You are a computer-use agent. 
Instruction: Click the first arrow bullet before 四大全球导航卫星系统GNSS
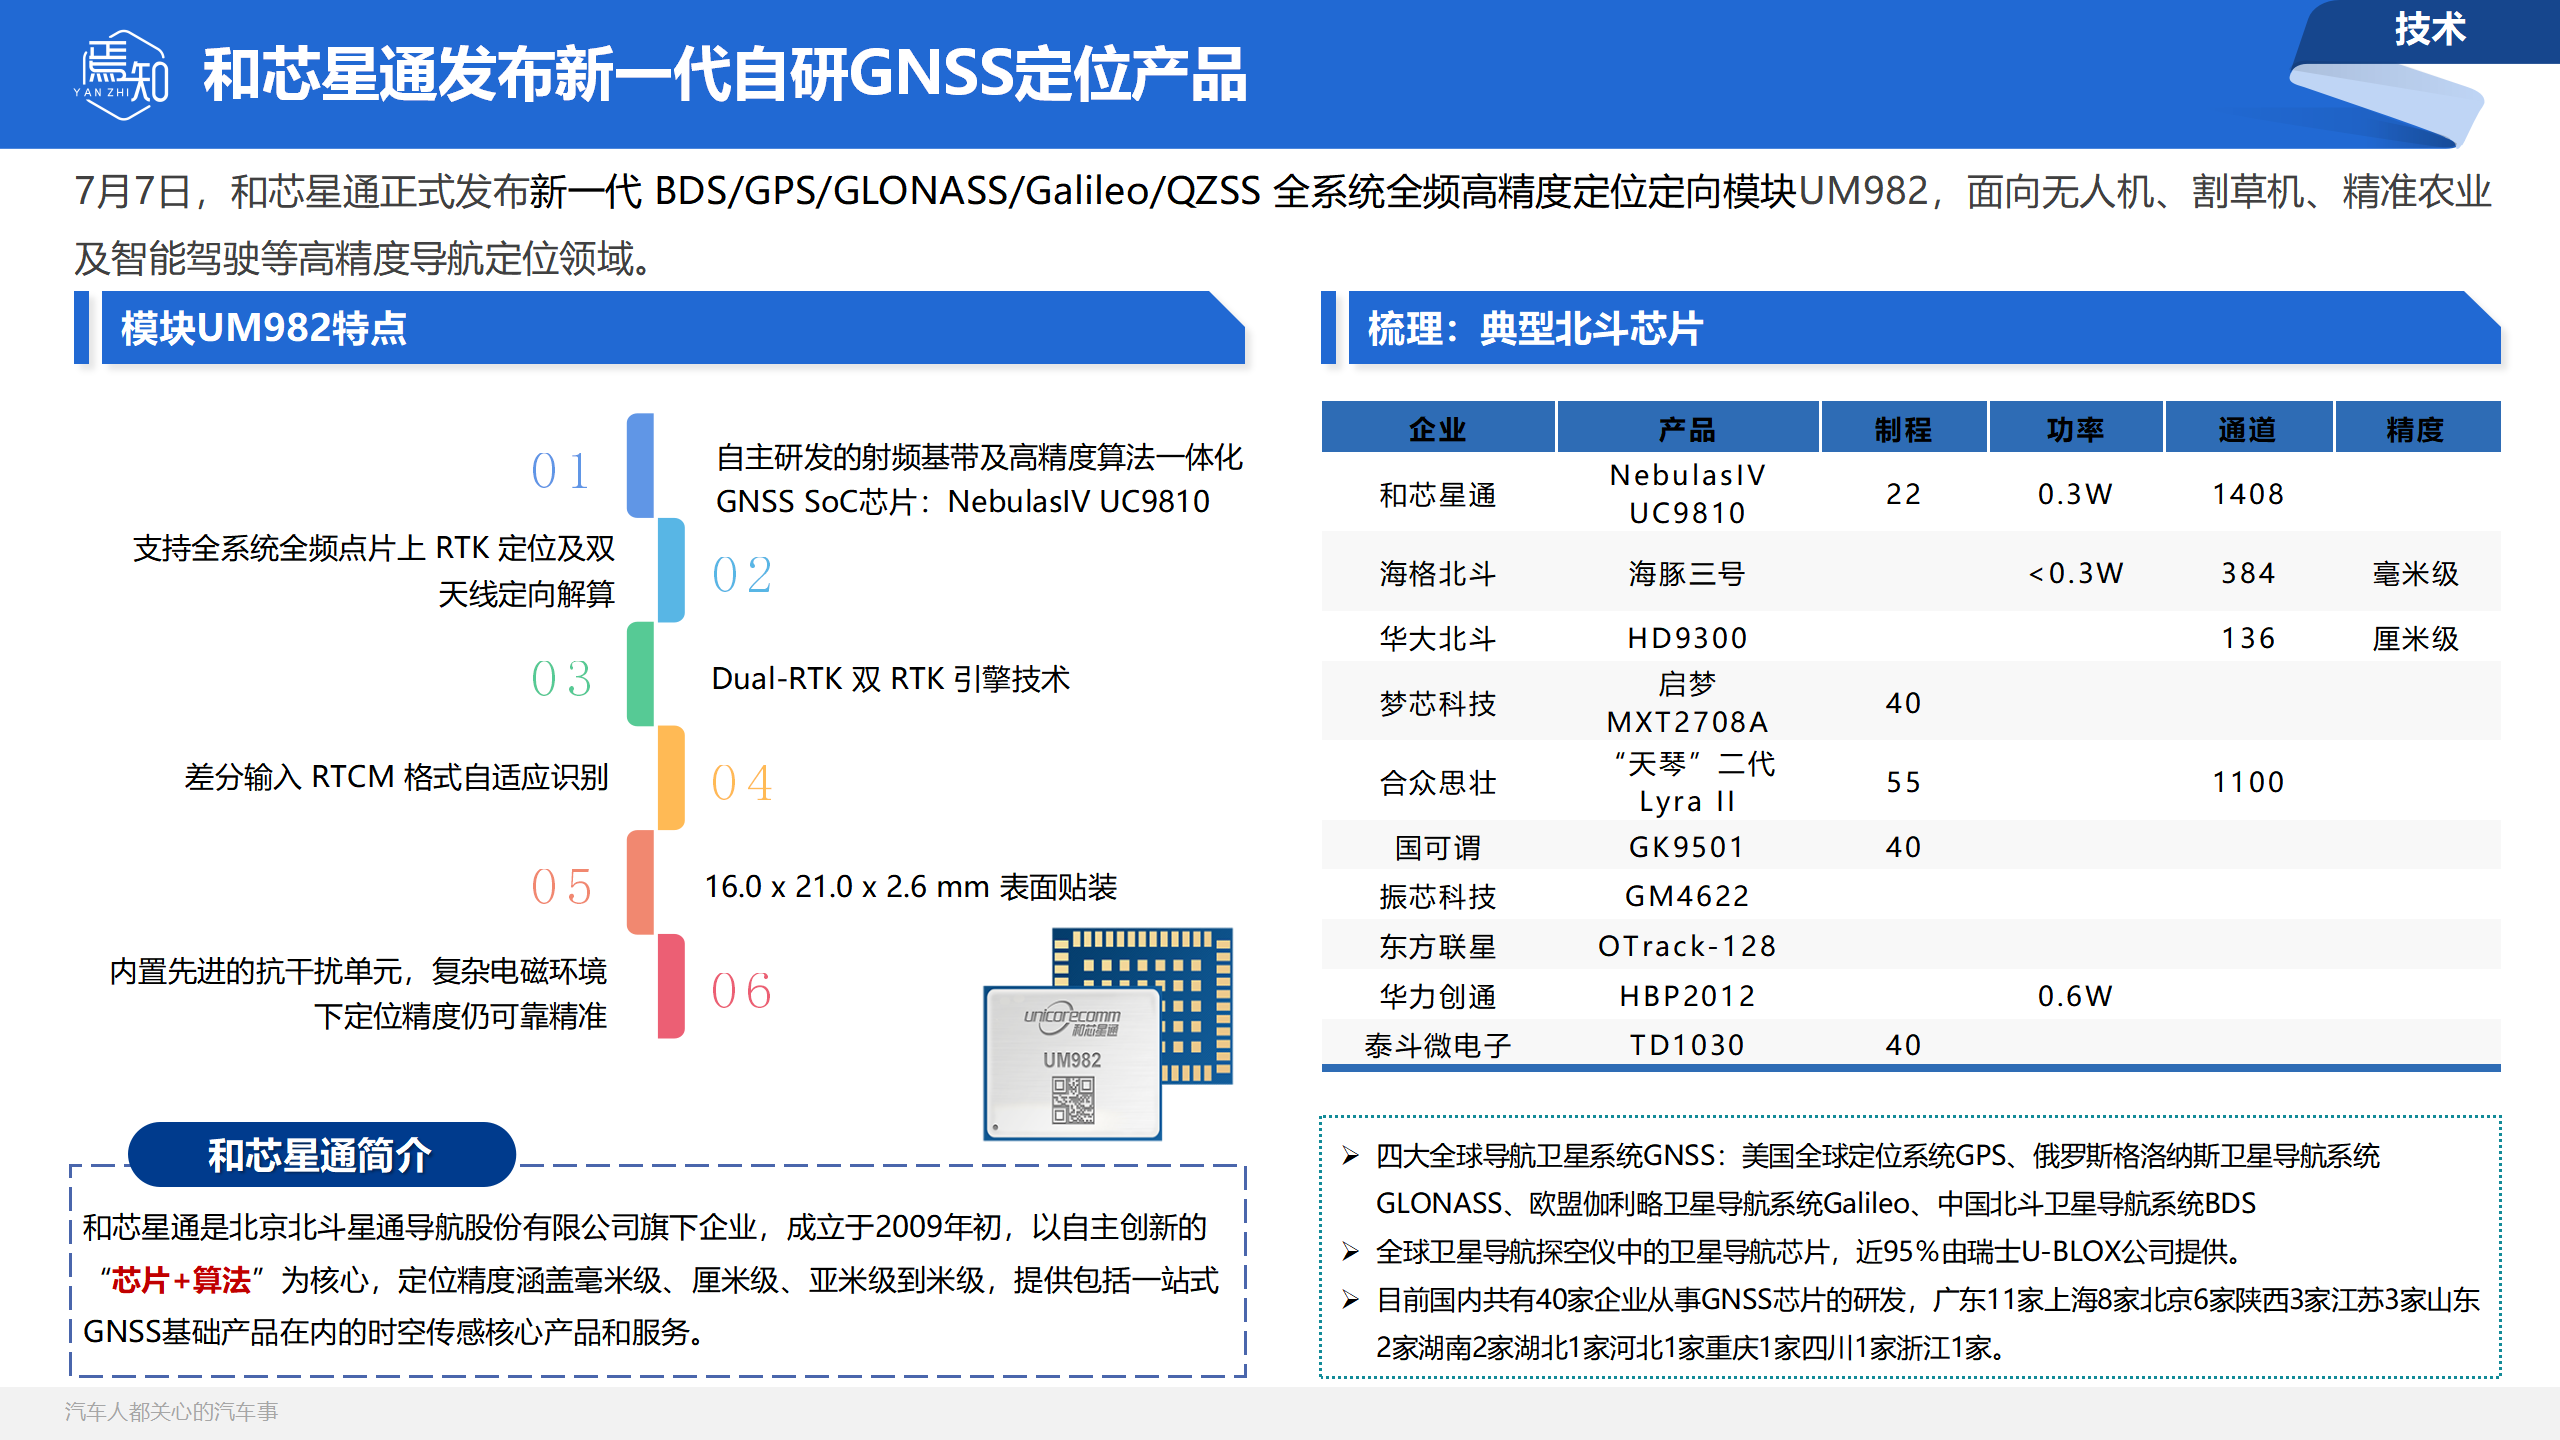click(1351, 1156)
